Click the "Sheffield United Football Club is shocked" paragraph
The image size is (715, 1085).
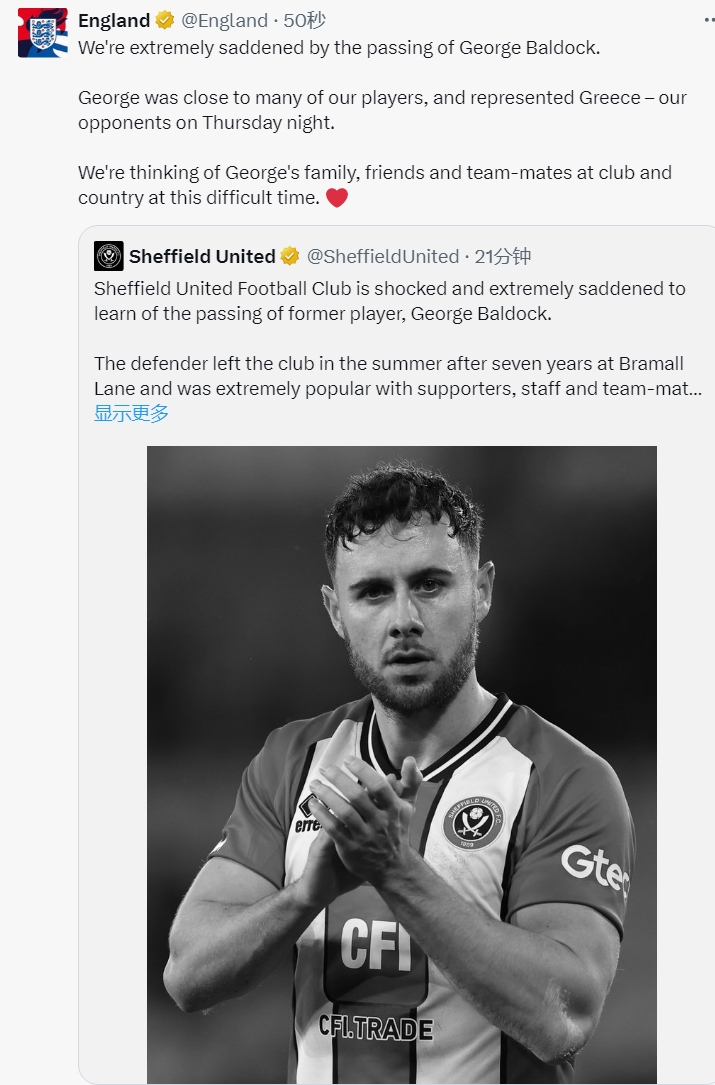pos(389,301)
